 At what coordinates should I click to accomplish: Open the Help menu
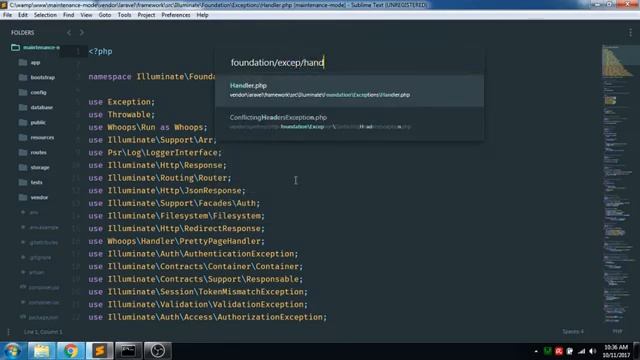pos(202,15)
